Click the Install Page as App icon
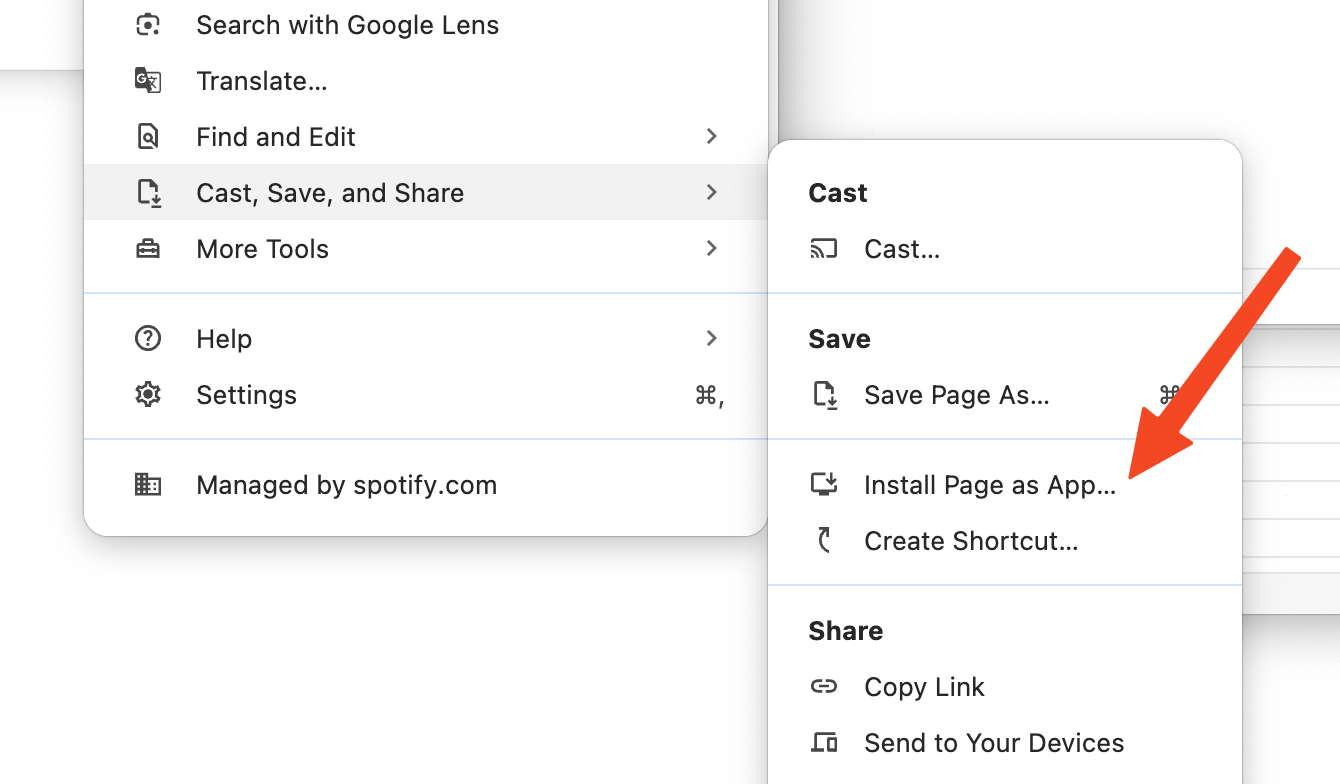The height and width of the screenshot is (784, 1340). point(823,485)
